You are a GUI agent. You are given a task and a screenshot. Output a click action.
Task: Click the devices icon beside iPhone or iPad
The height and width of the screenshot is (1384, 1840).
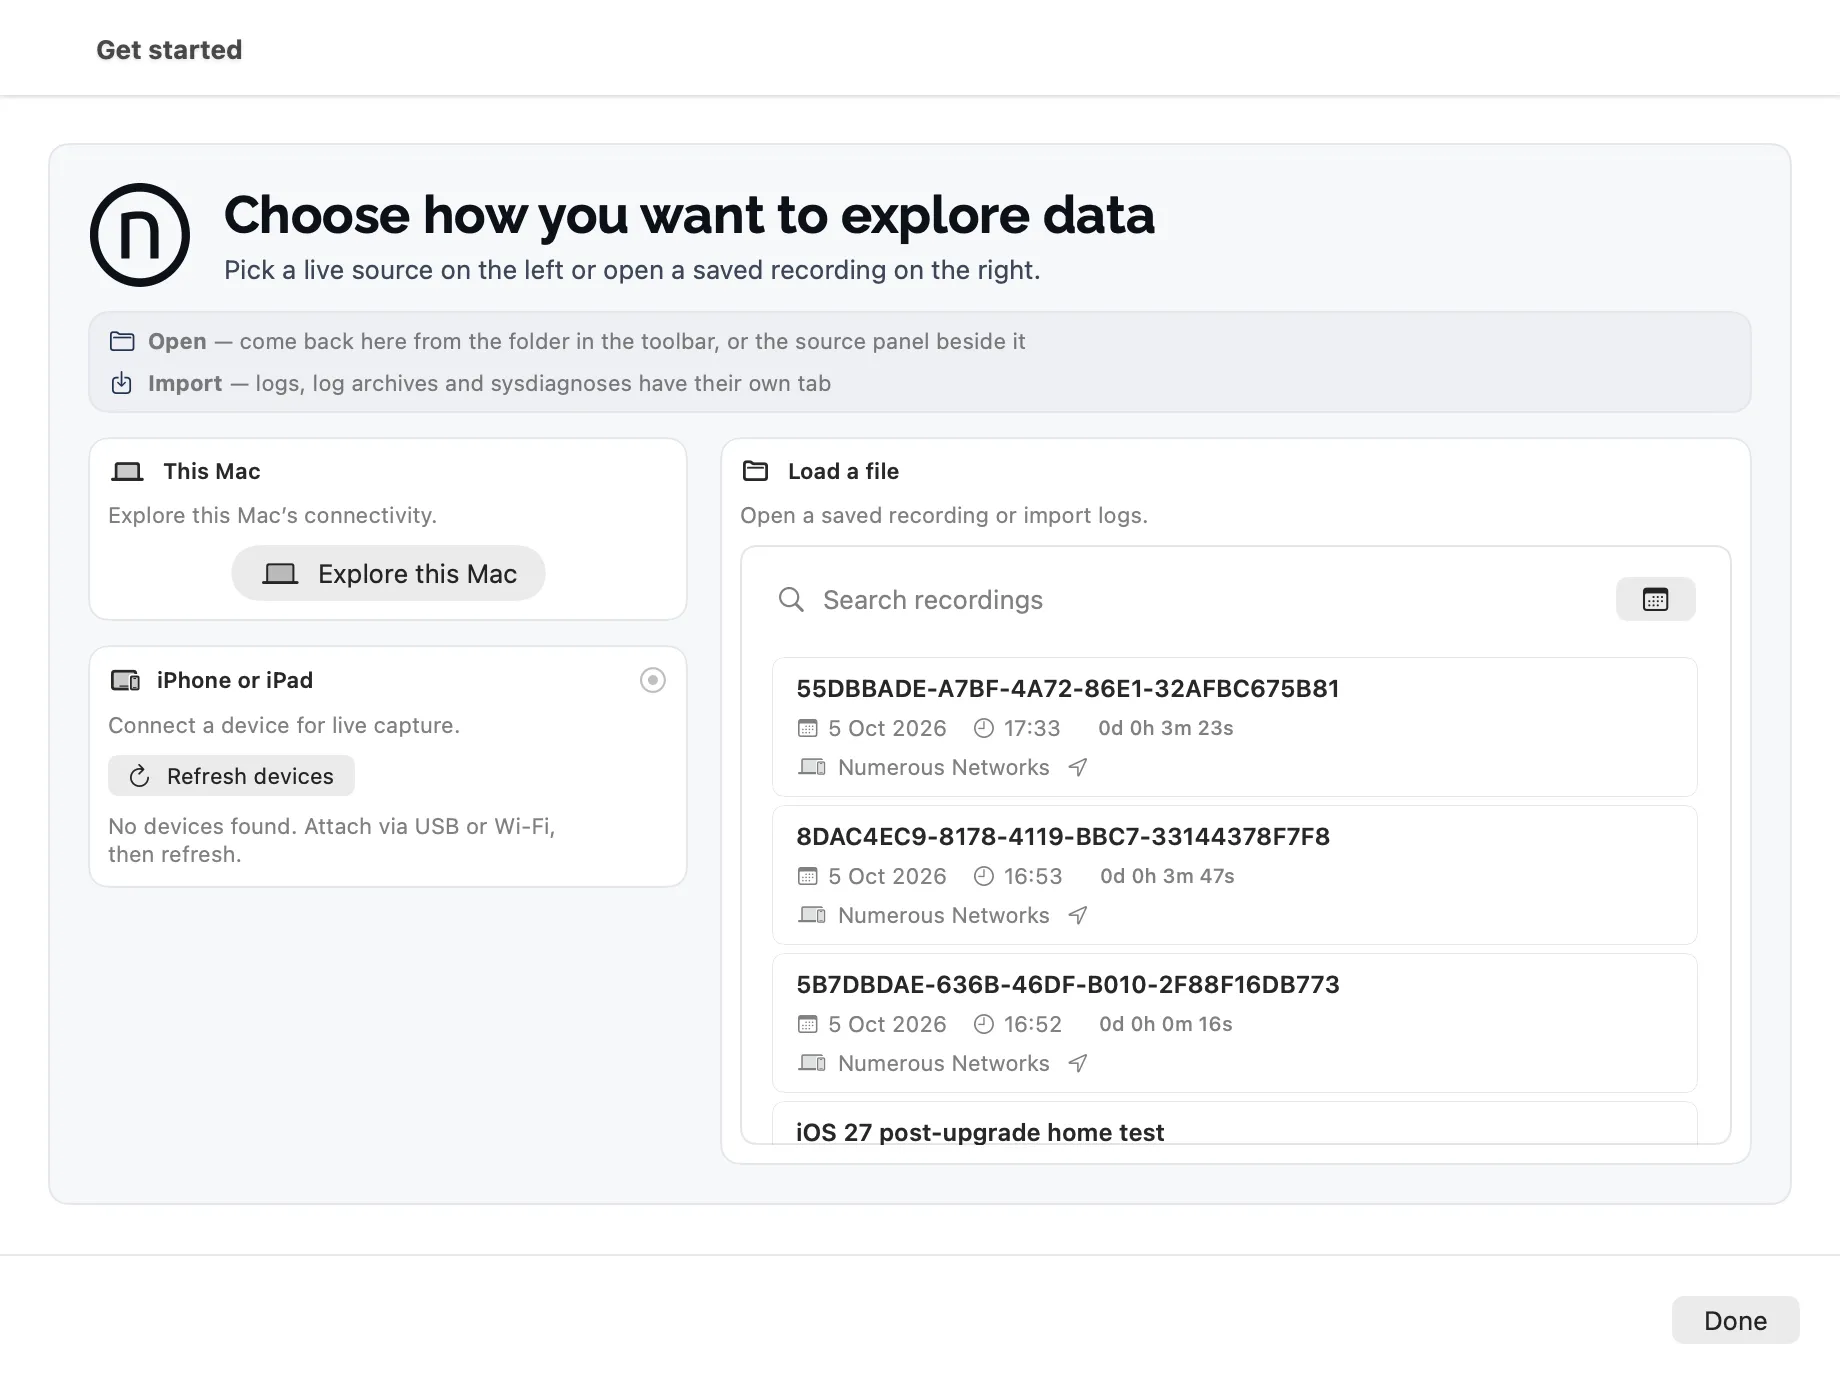coord(125,681)
